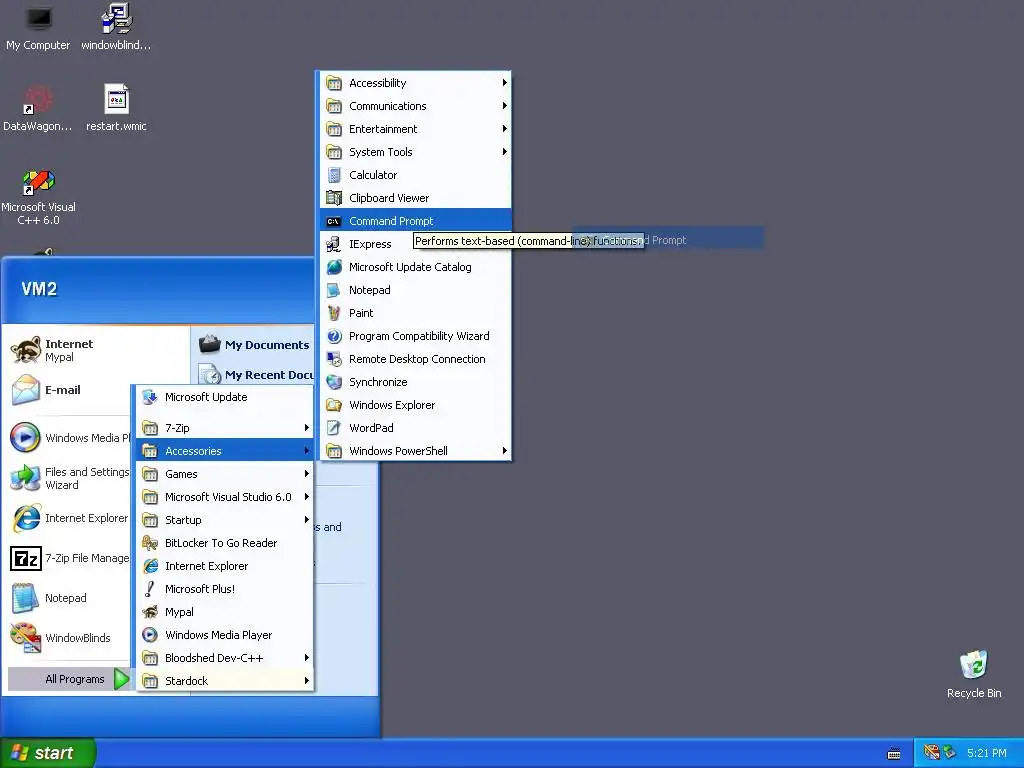The height and width of the screenshot is (768, 1024).
Task: Click the Start button
Action: click(48, 753)
